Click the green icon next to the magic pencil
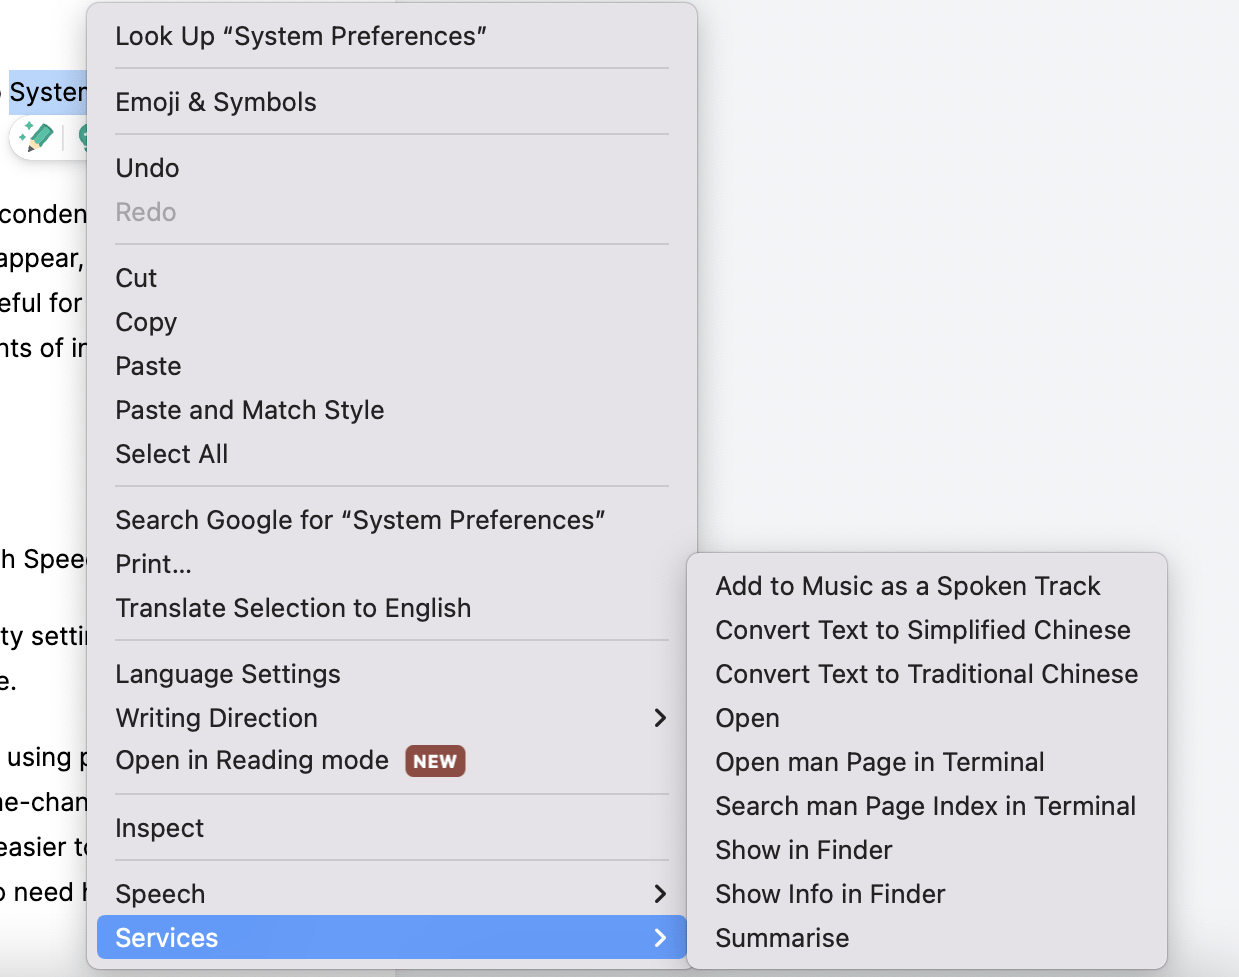 [x=82, y=136]
